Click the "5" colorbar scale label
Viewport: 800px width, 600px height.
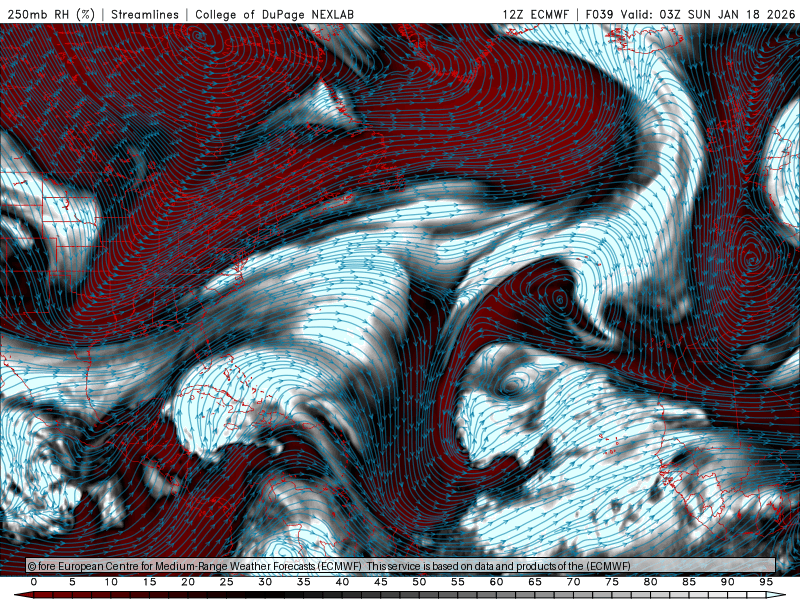pyautogui.click(x=72, y=582)
